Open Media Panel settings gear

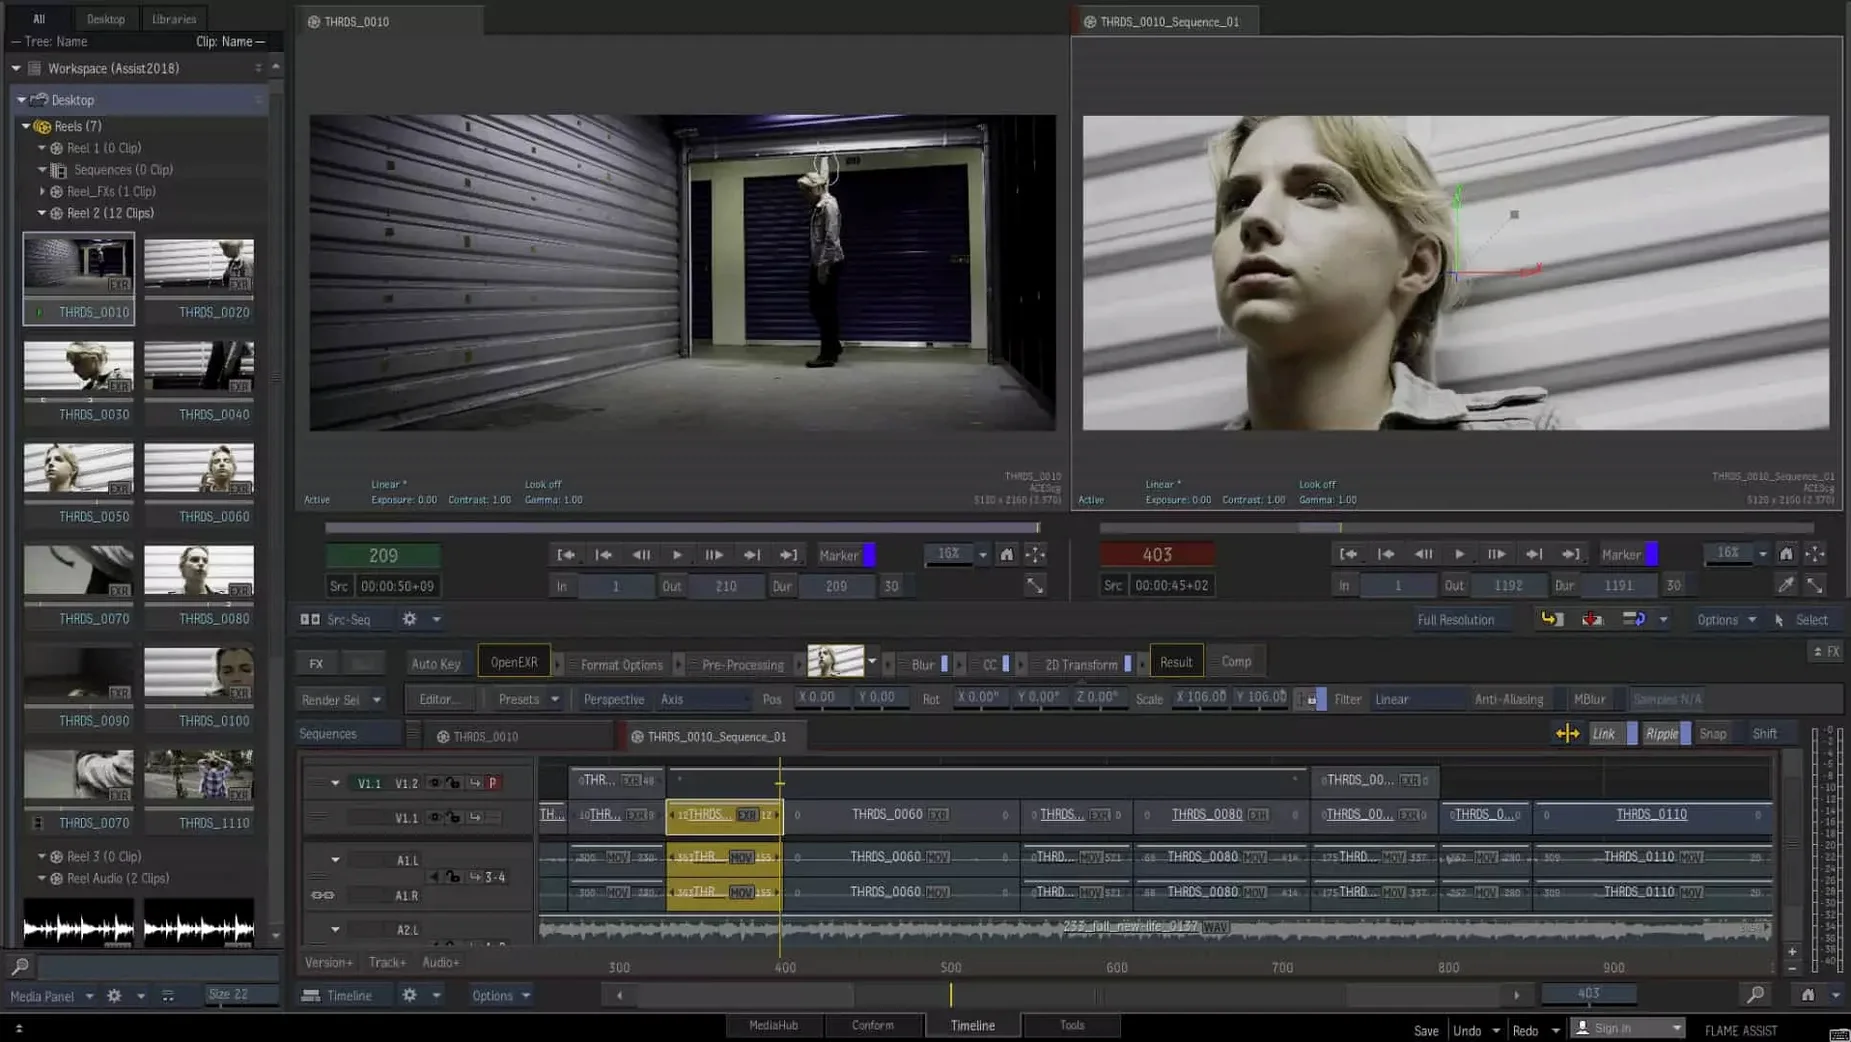tap(114, 996)
